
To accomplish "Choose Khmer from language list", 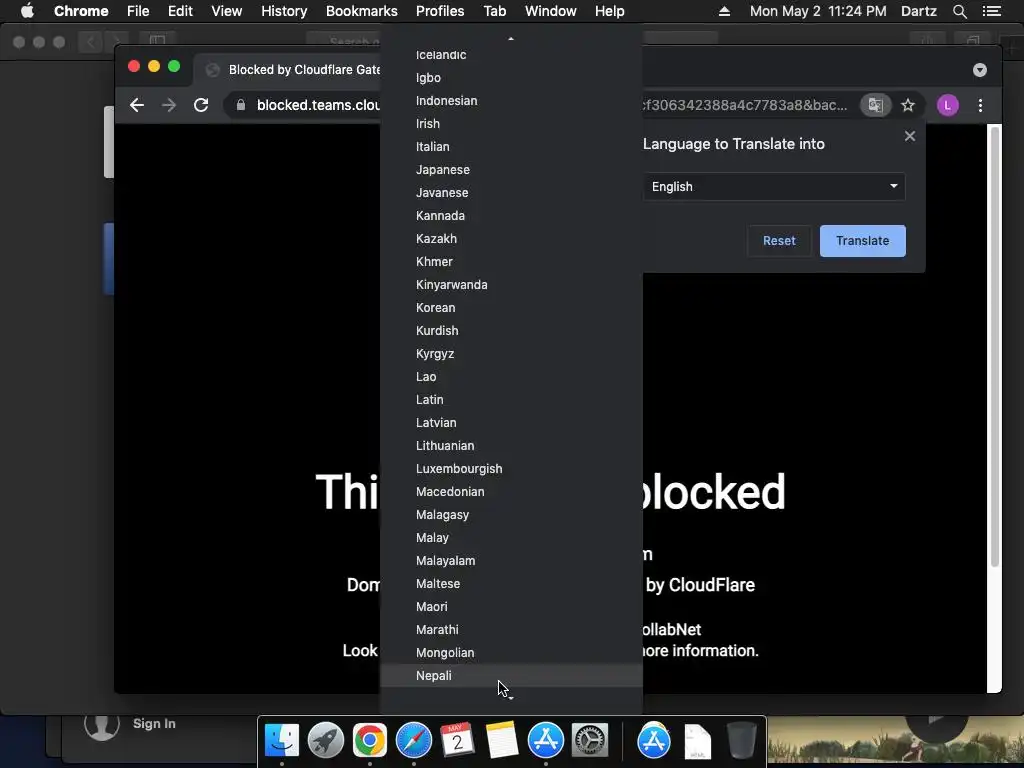I will (511, 262).
